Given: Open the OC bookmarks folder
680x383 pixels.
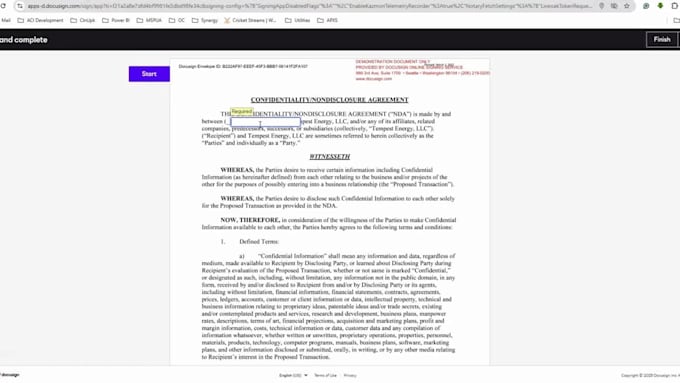Looking at the screenshot, I should click(177, 20).
